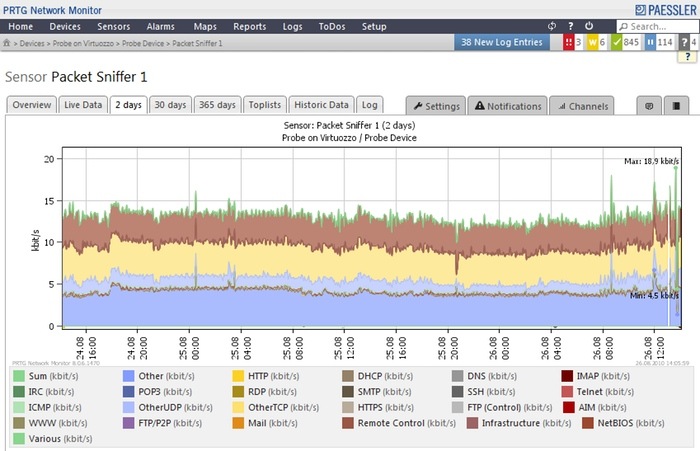Click the logout power icon

click(589, 26)
